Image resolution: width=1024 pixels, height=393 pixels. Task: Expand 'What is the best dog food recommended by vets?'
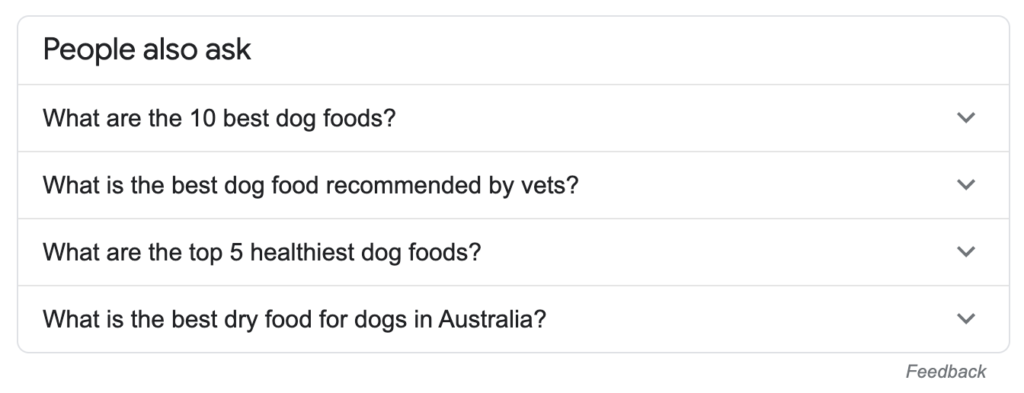click(513, 185)
